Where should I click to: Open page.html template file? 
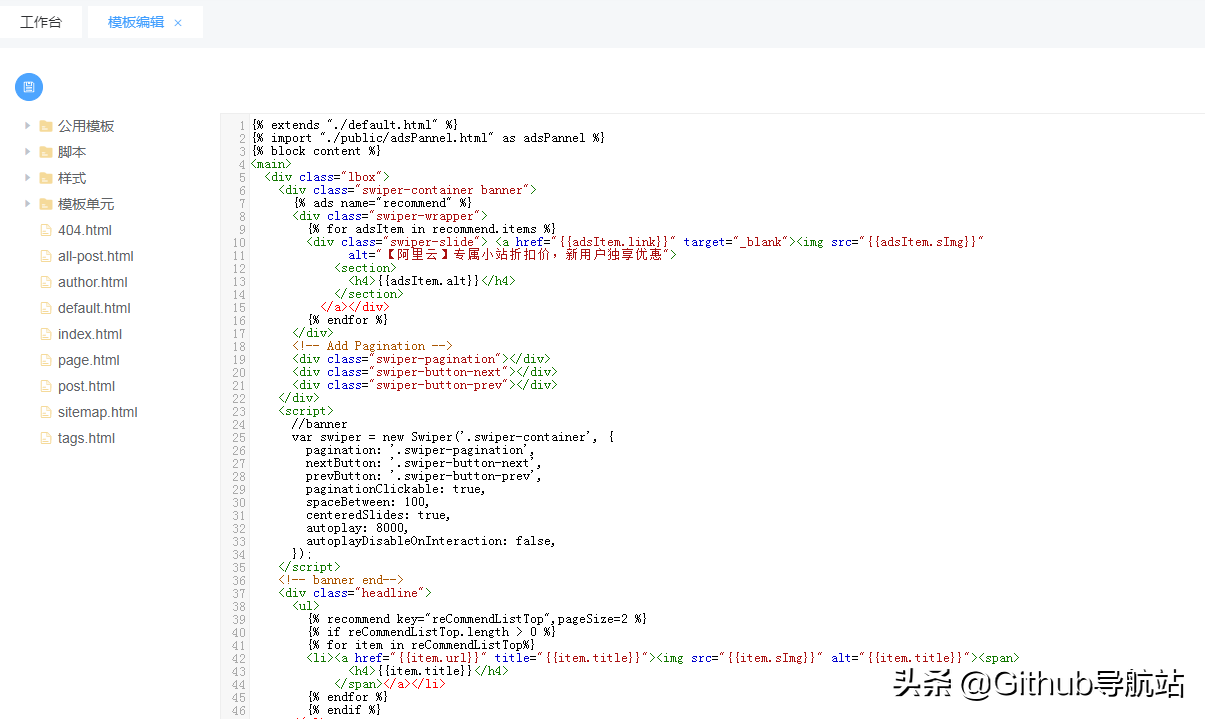point(89,360)
